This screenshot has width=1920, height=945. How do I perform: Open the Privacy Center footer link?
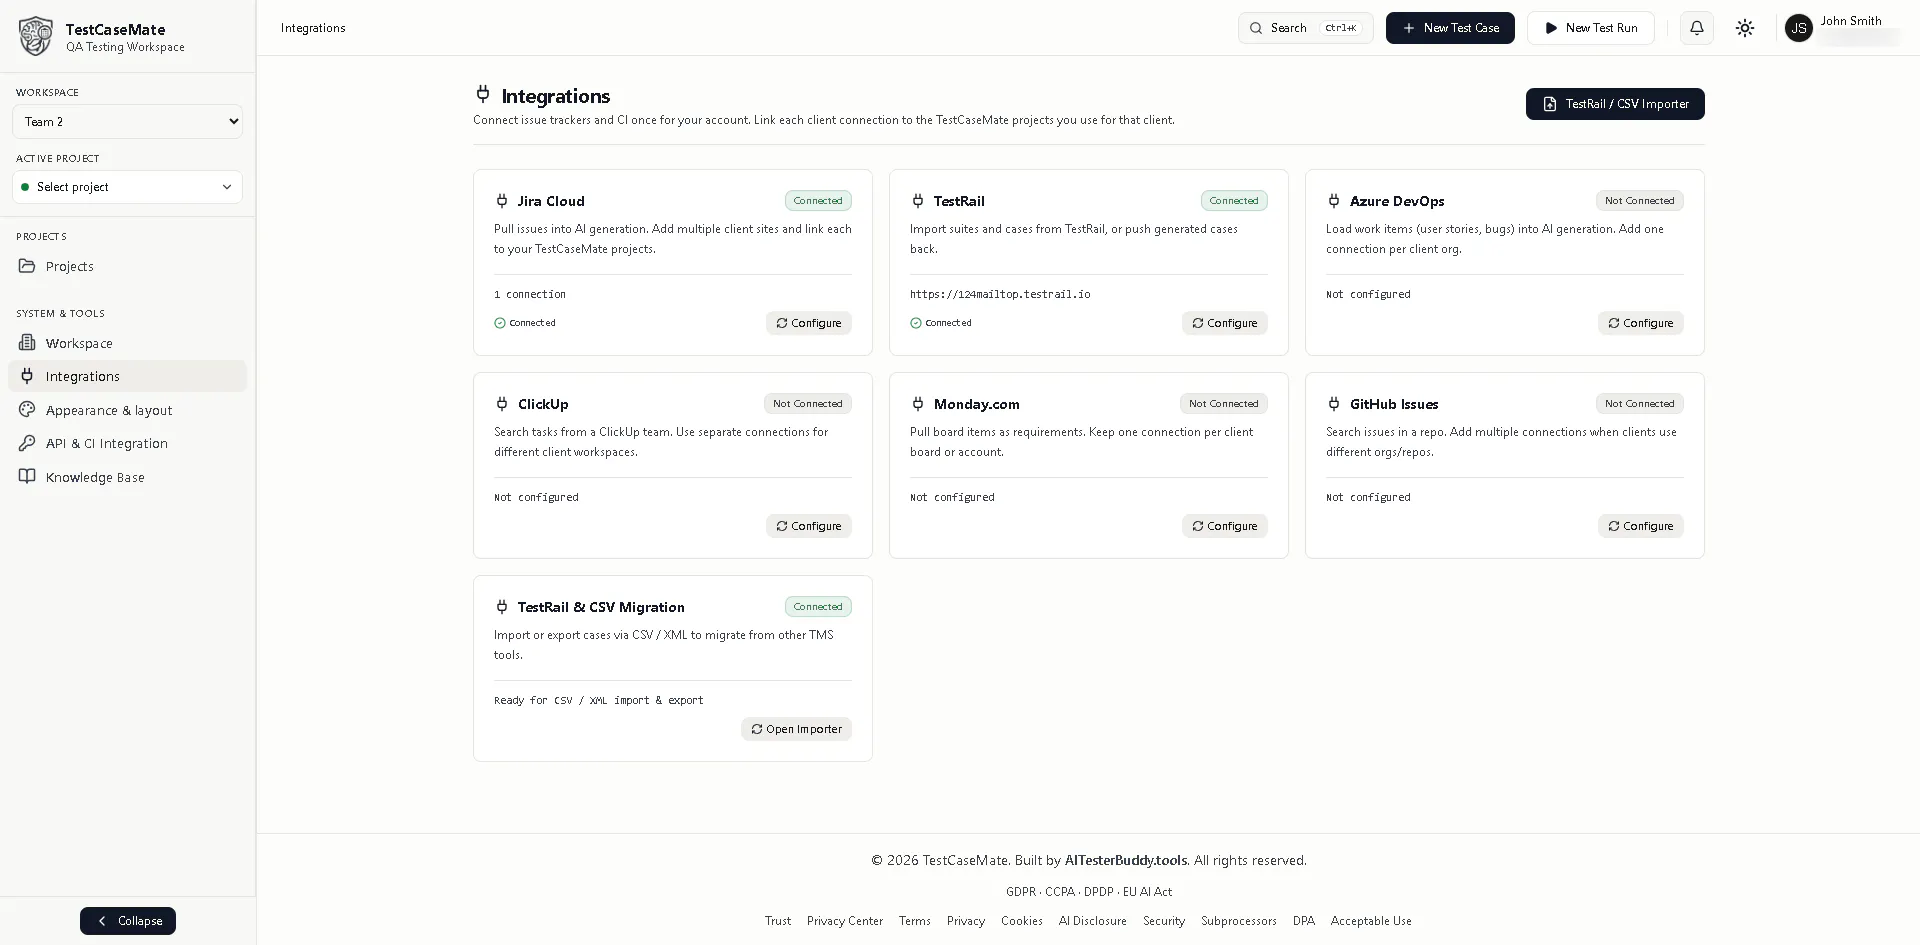tap(845, 921)
